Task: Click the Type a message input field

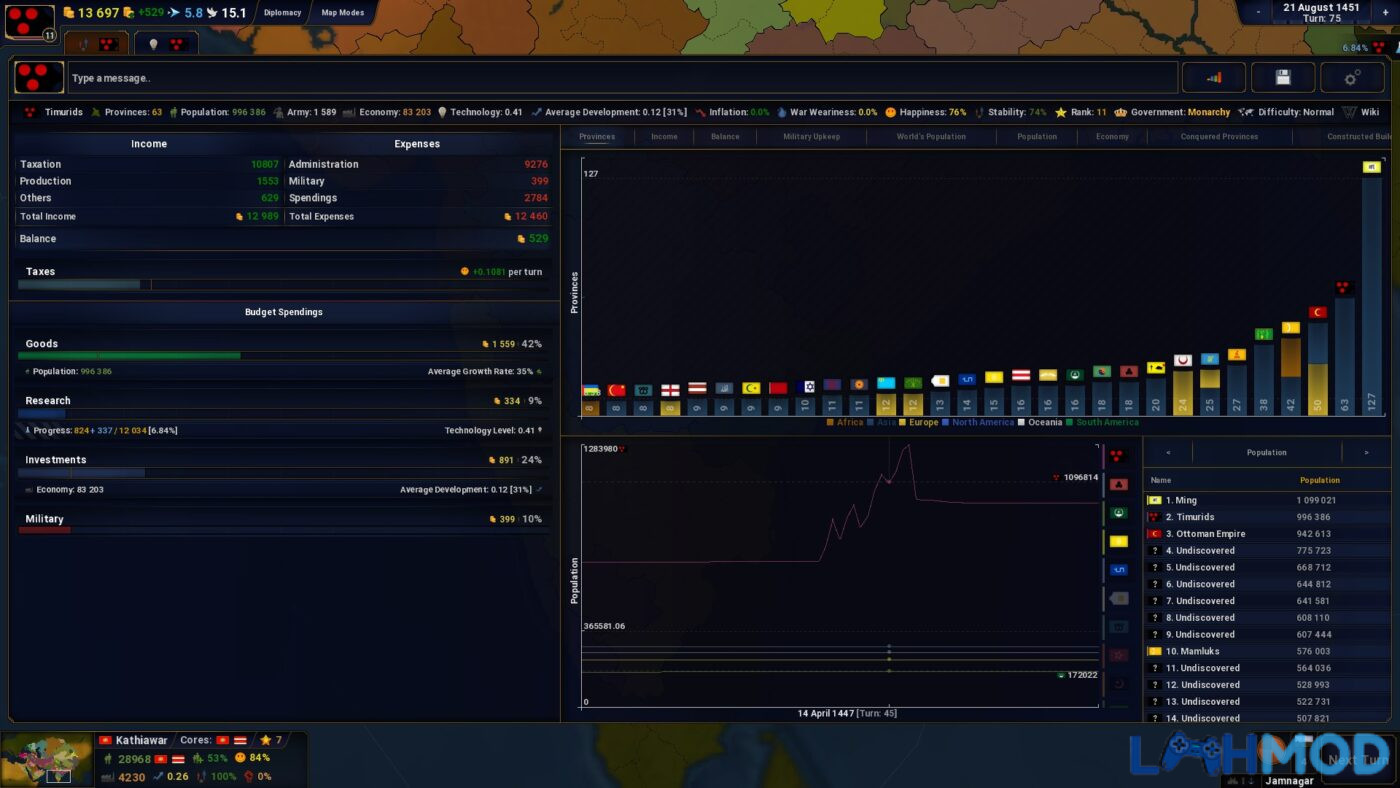Action: point(622,78)
